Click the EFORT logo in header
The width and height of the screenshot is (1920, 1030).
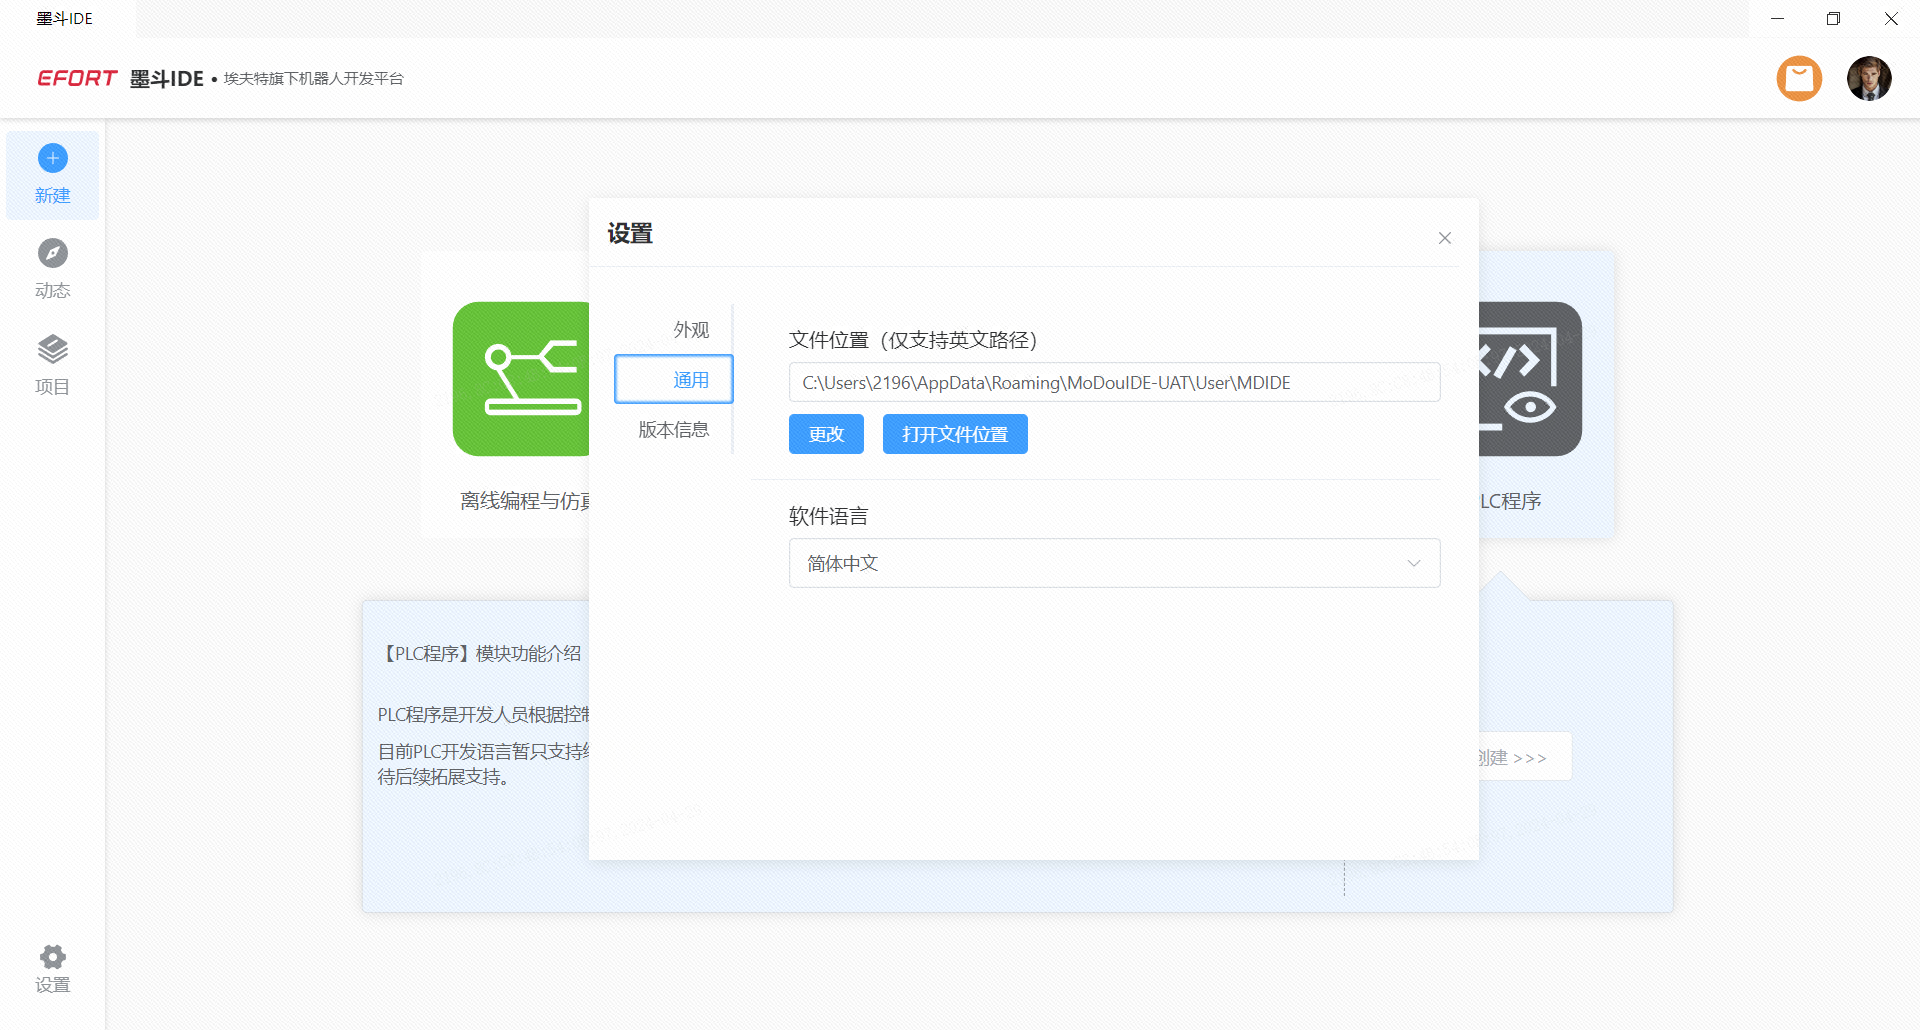pos(77,78)
